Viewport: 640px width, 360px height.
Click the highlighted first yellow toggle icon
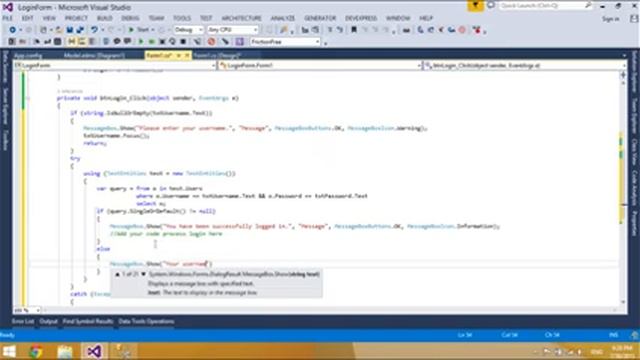72,42
